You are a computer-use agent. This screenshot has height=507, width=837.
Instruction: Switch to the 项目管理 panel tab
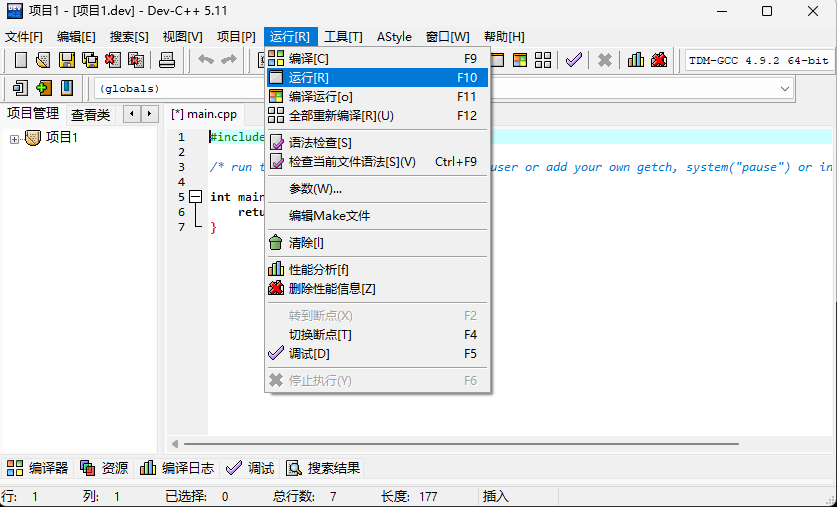click(x=33, y=114)
